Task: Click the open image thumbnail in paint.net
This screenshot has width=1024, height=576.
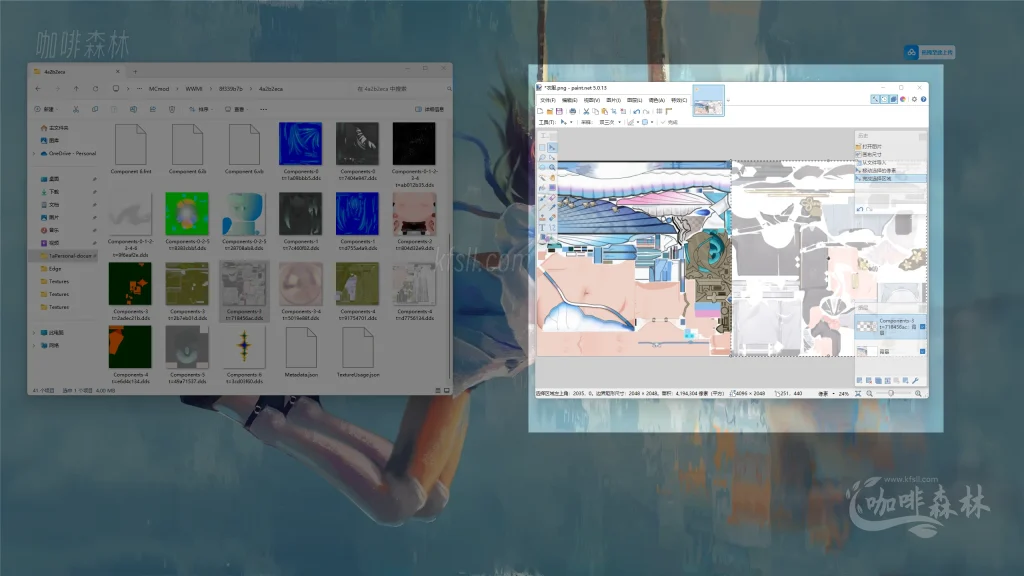Action: coord(709,101)
